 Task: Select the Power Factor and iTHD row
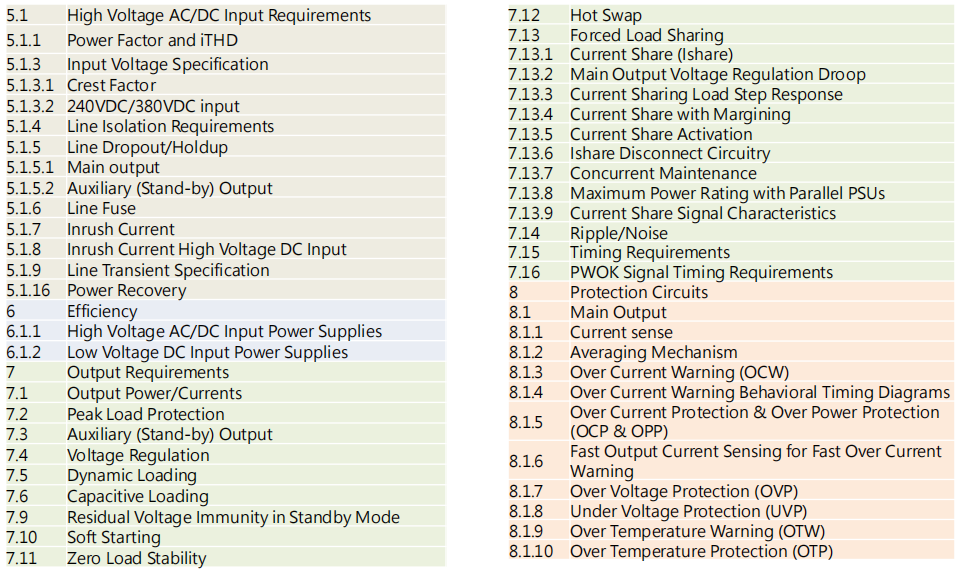[x=225, y=40]
